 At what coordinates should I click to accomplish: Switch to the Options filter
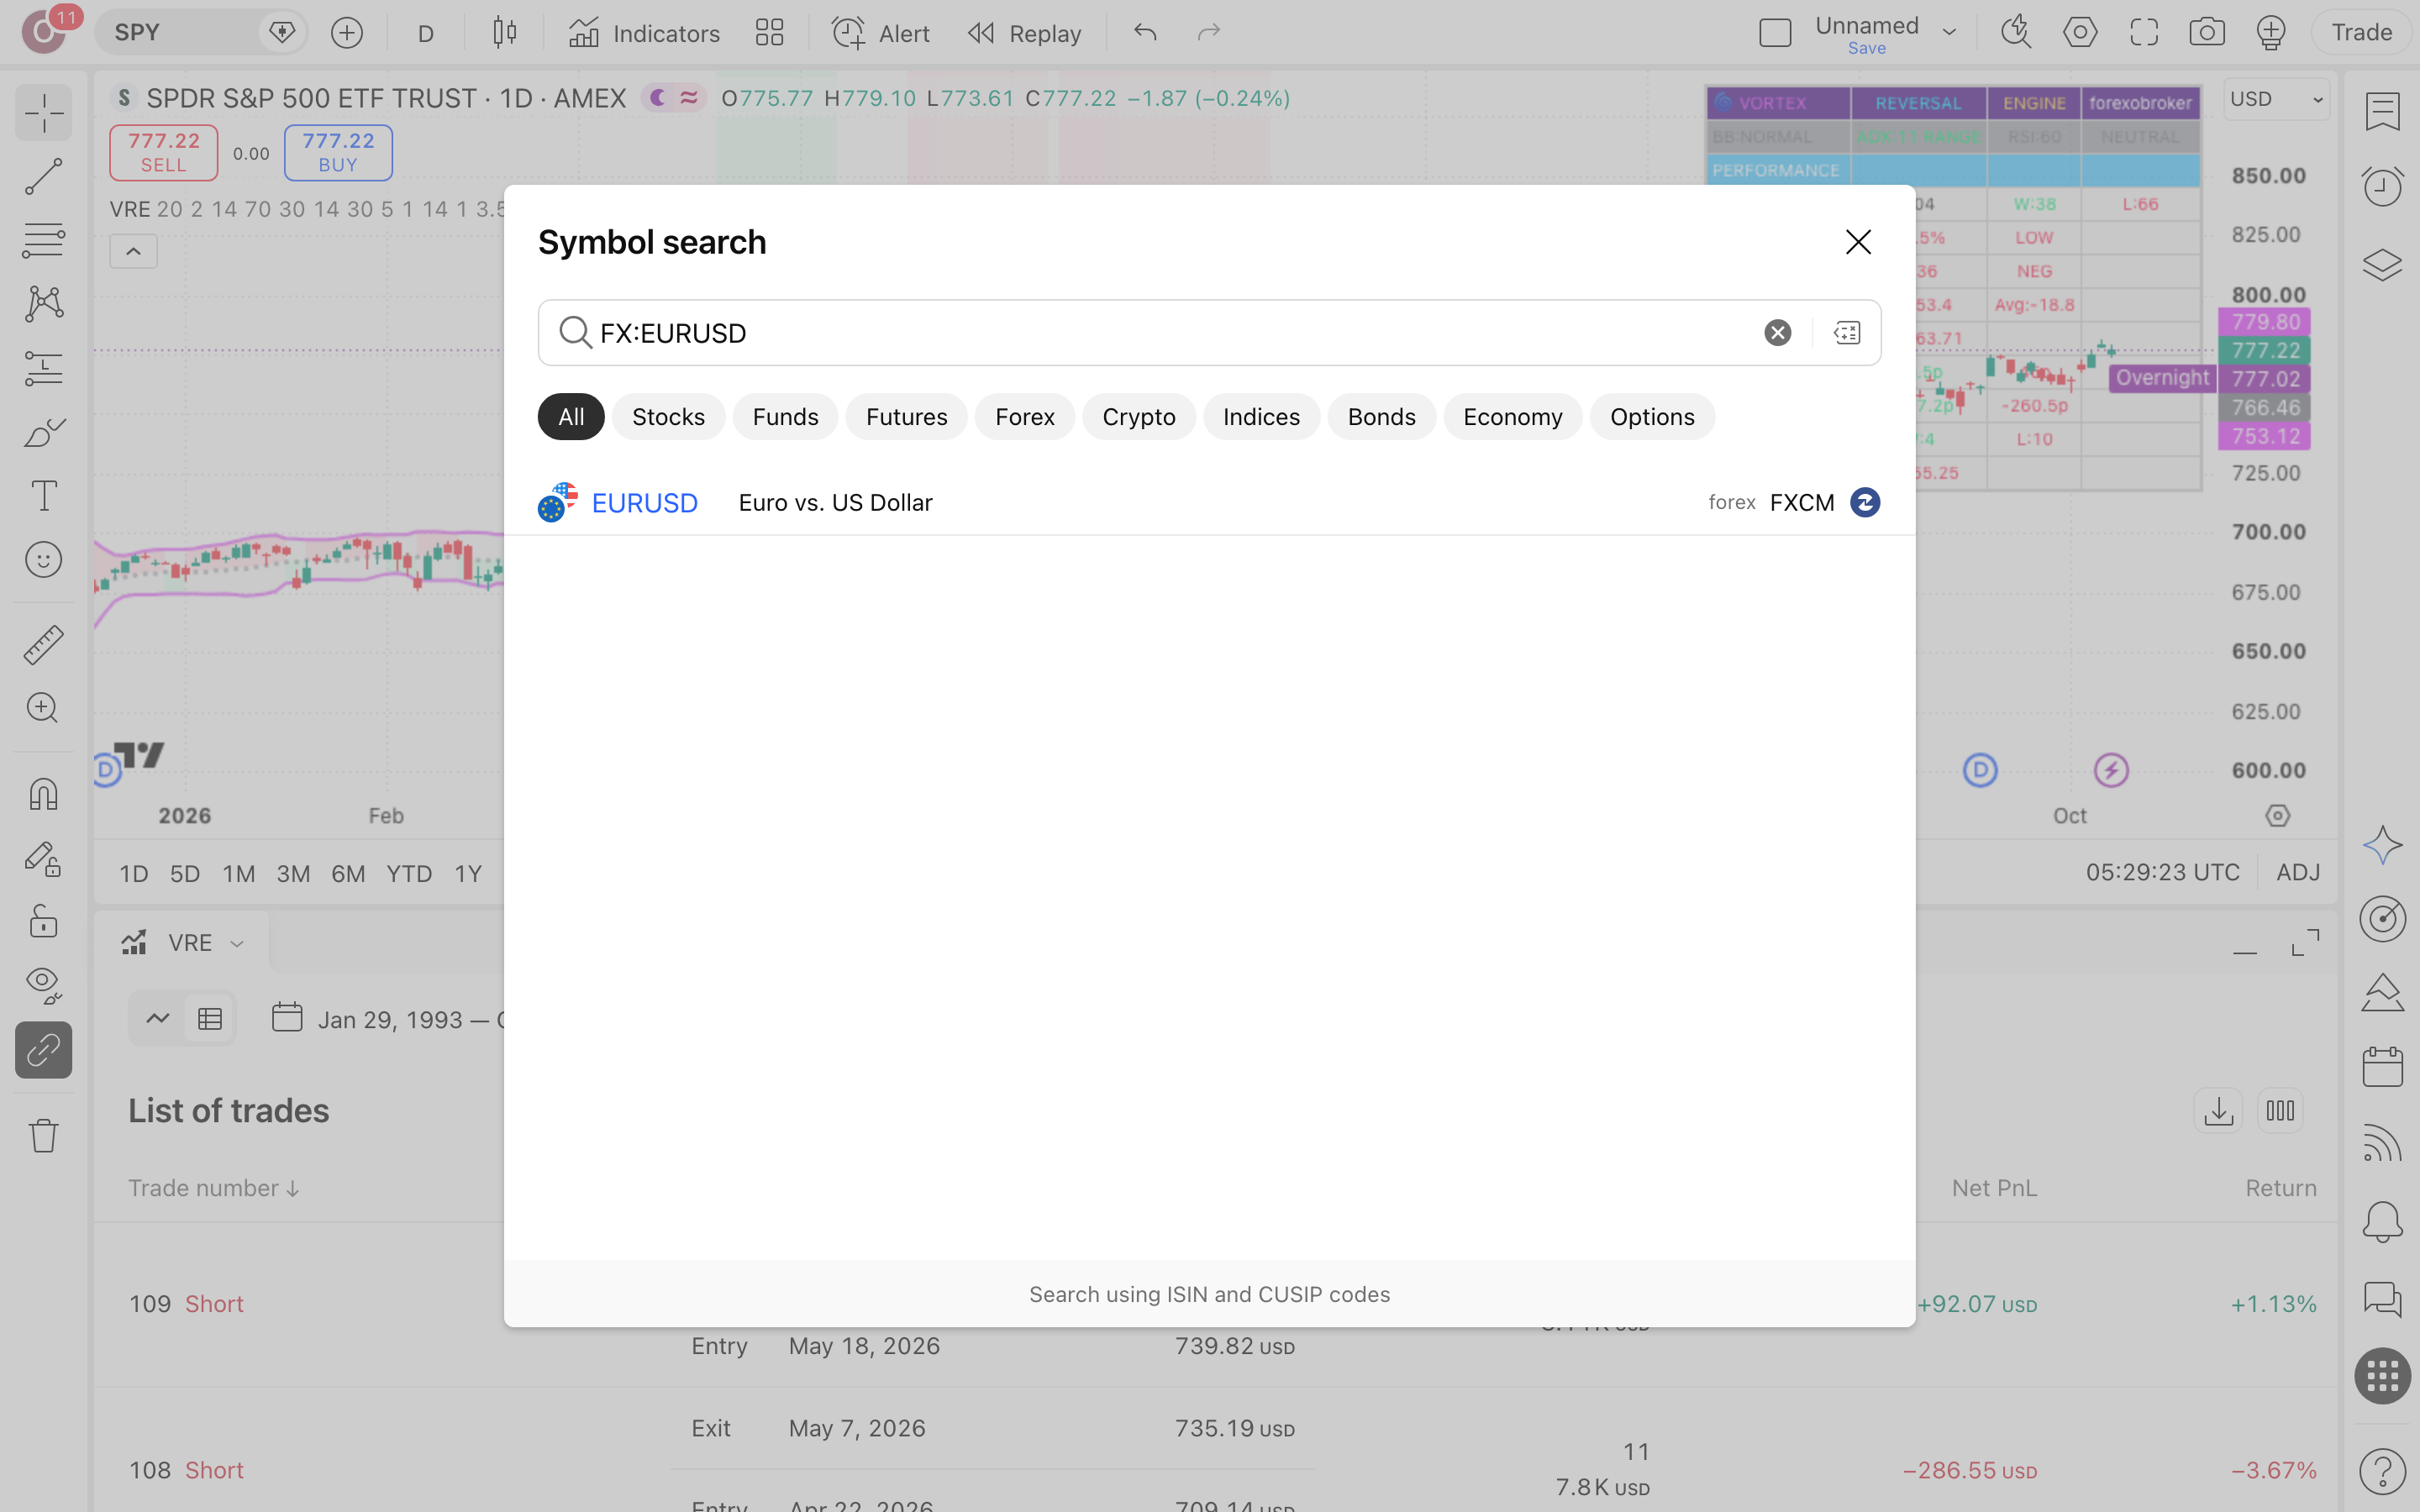coord(1652,417)
